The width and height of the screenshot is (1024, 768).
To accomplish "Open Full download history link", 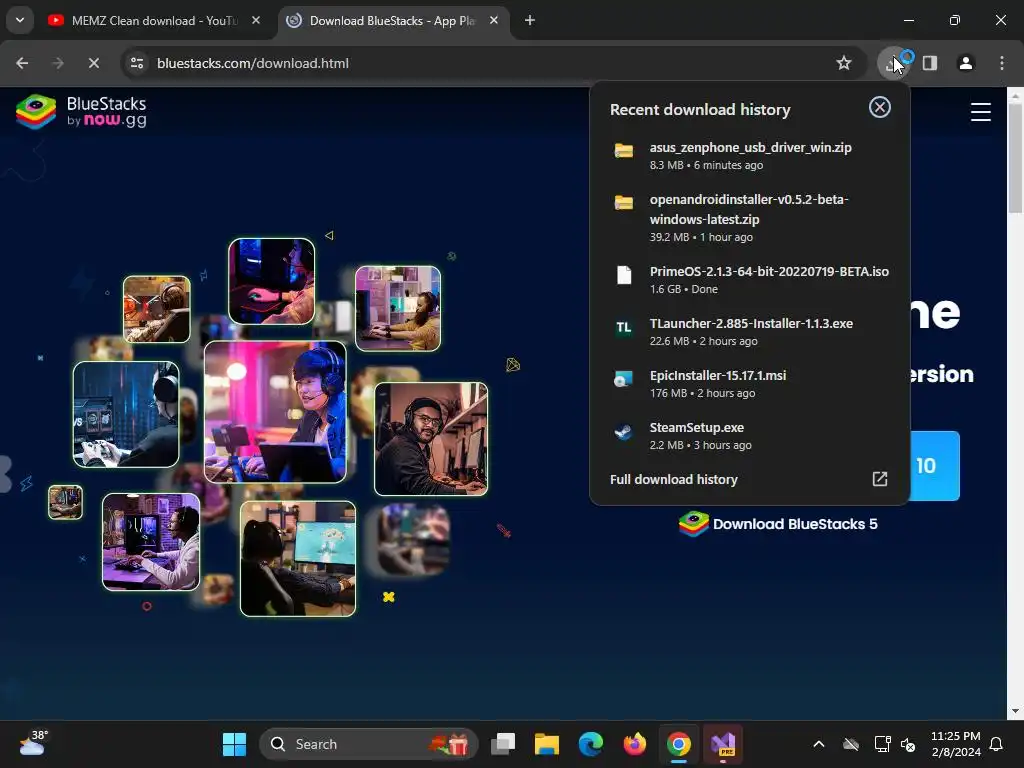I will [x=673, y=479].
